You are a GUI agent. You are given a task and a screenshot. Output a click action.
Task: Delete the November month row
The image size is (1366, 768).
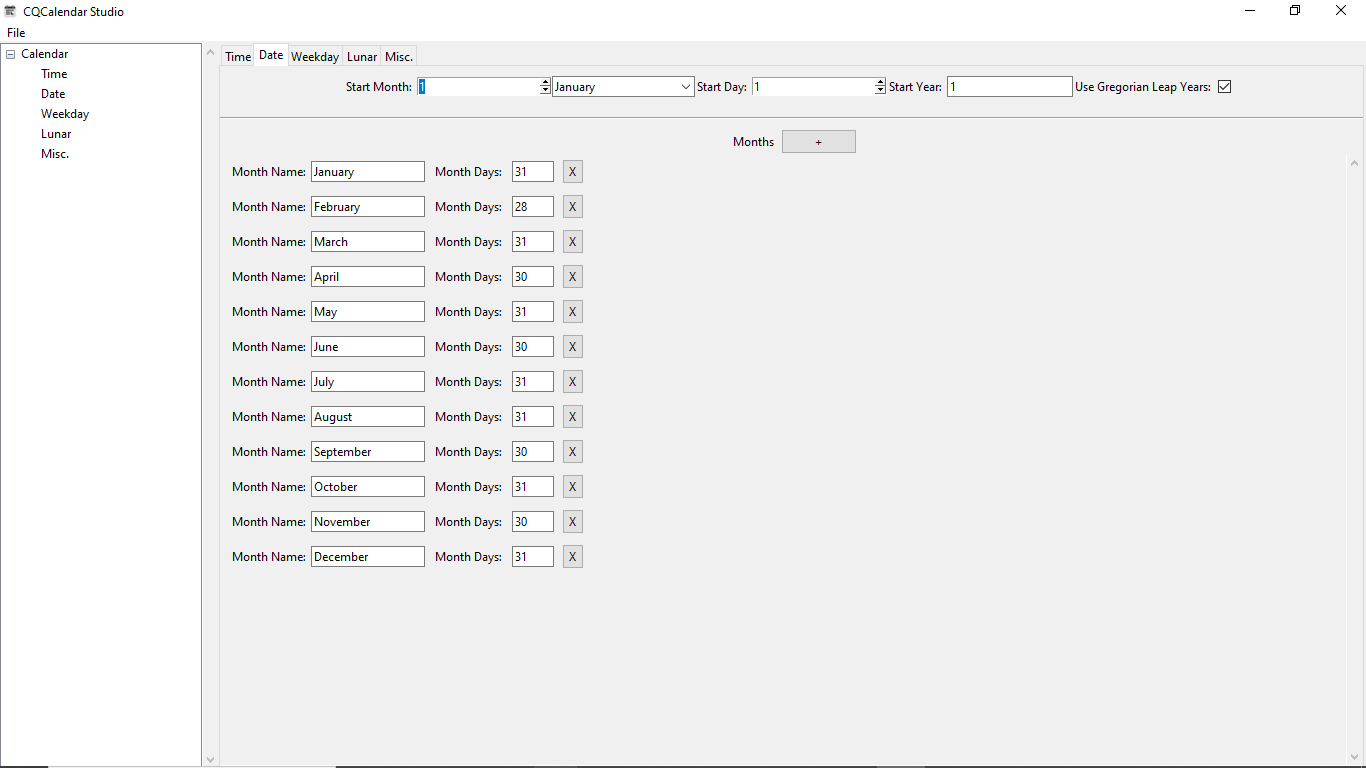573,522
